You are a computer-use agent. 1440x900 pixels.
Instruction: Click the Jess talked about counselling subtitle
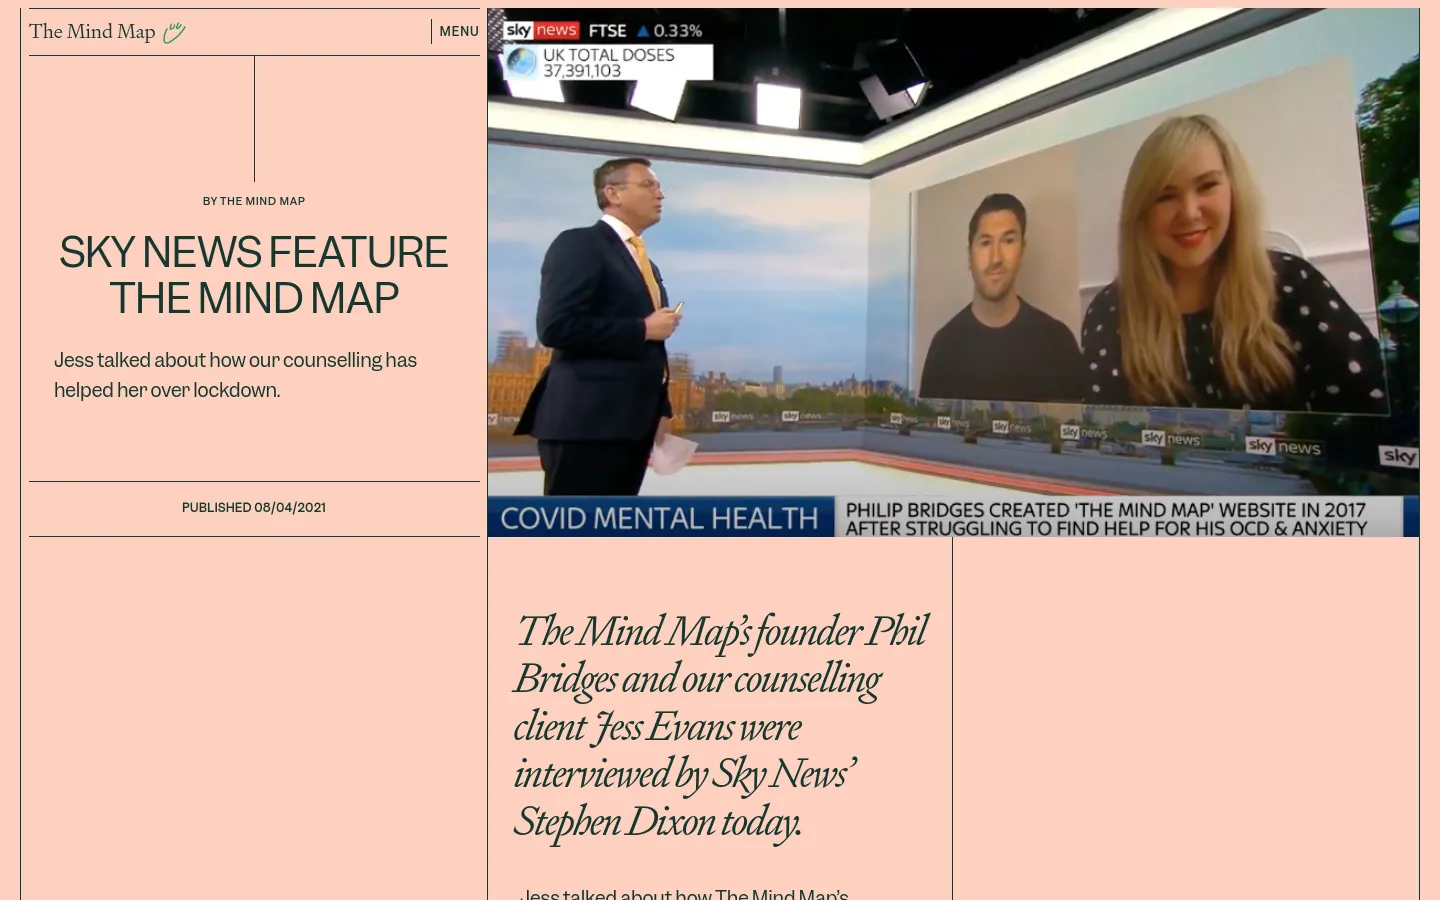235,375
